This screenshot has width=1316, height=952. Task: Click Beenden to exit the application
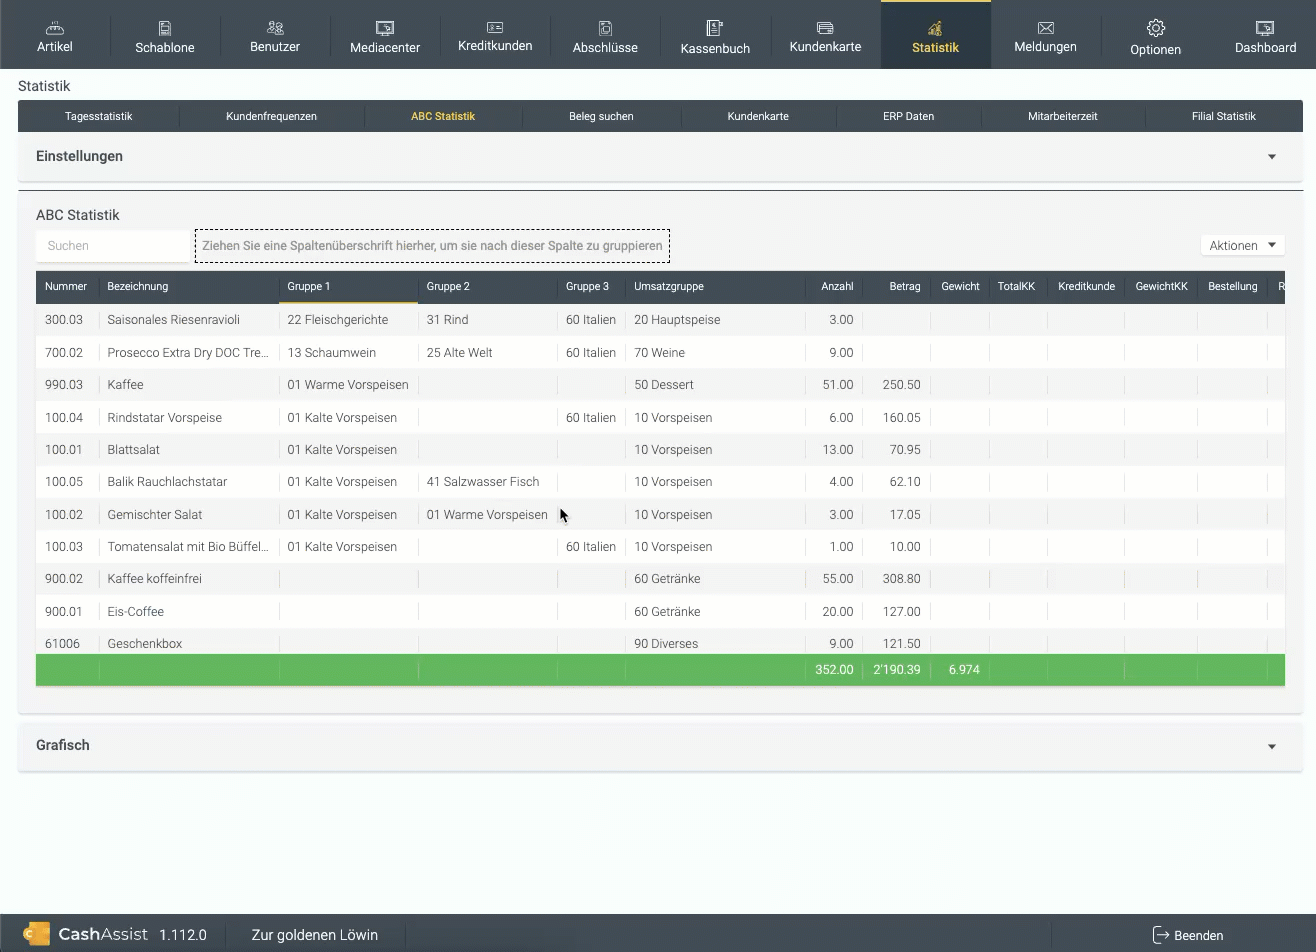[x=1188, y=936]
